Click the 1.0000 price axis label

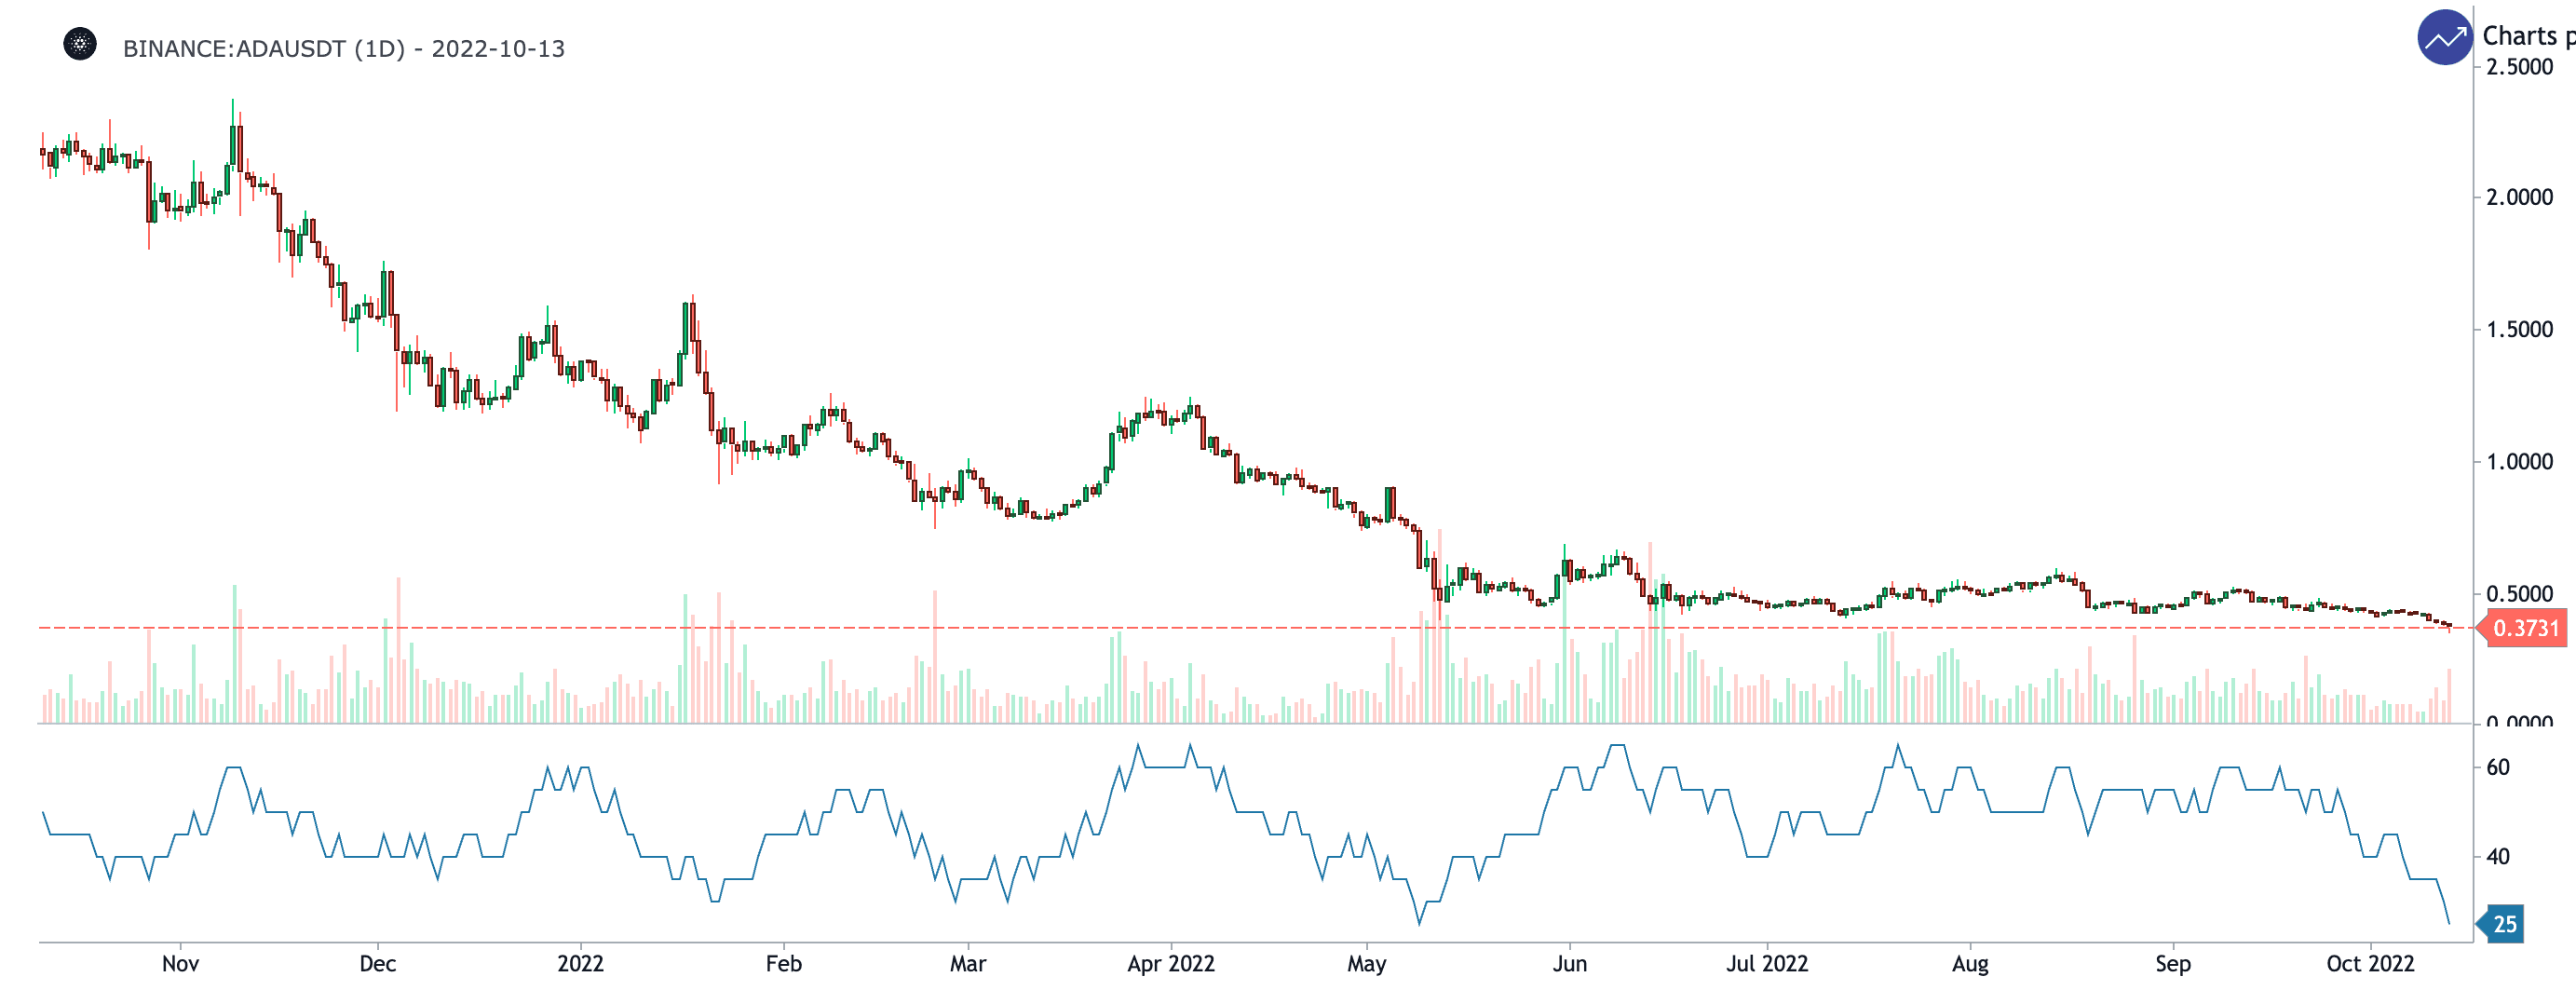tap(2519, 462)
